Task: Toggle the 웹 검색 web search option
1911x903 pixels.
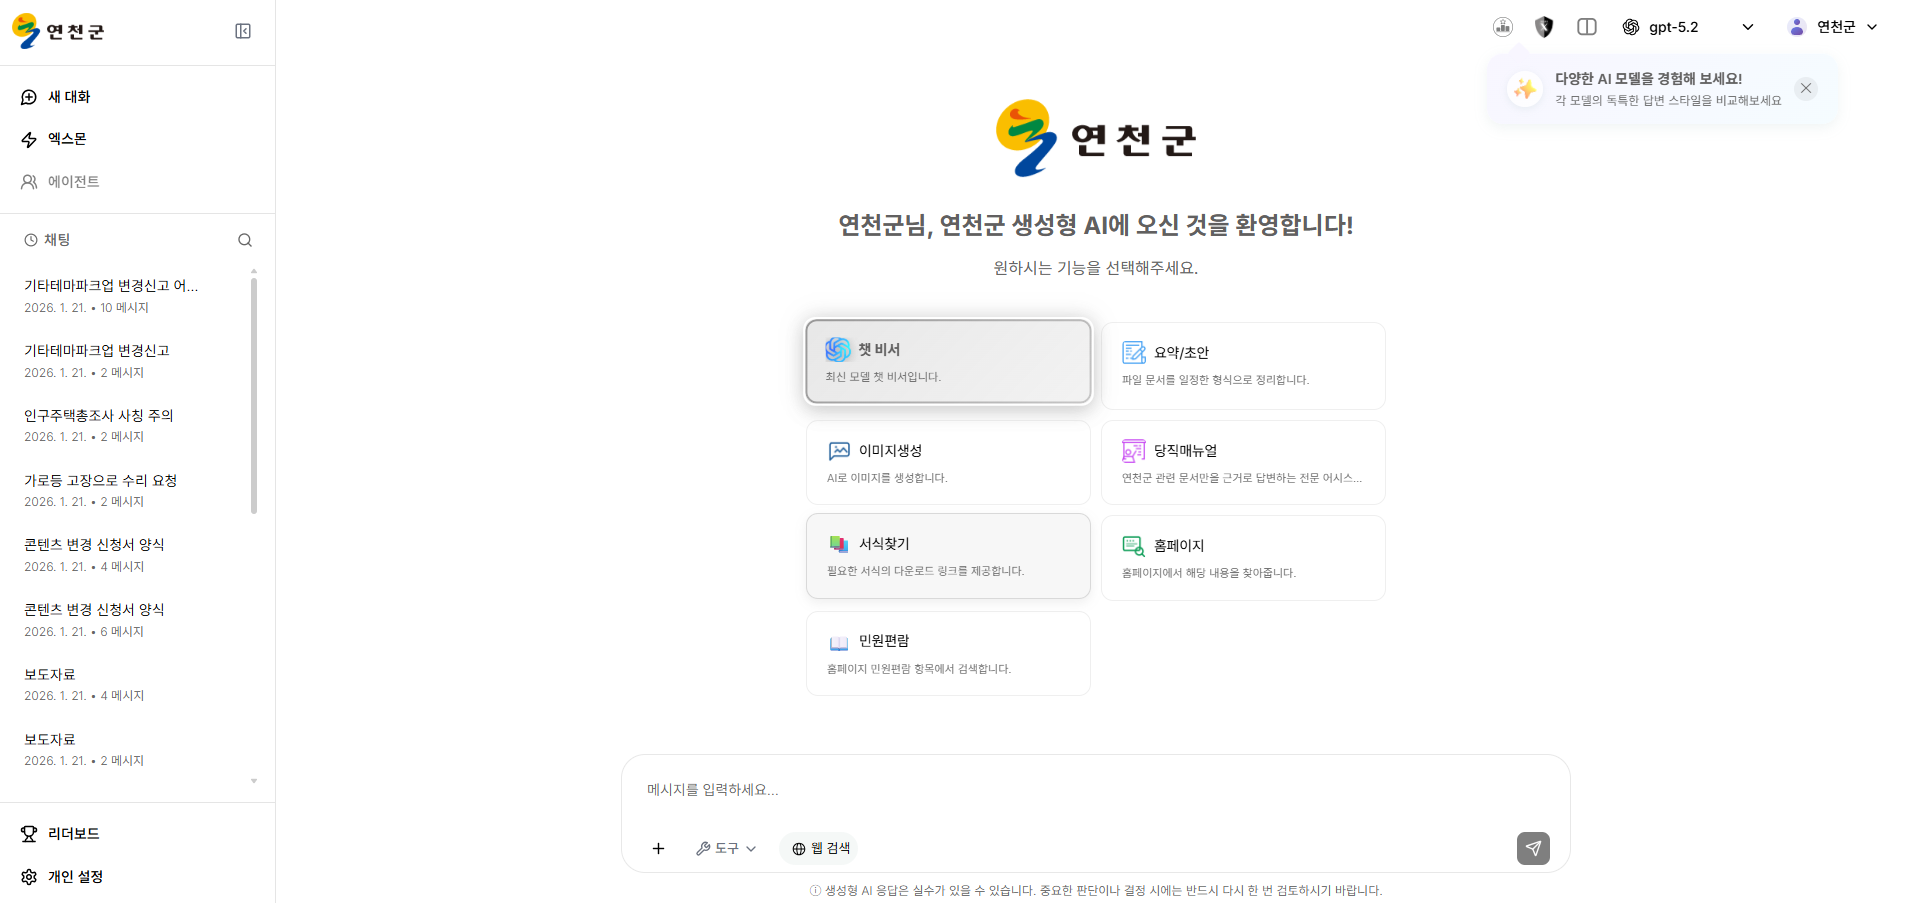Action: click(x=819, y=849)
